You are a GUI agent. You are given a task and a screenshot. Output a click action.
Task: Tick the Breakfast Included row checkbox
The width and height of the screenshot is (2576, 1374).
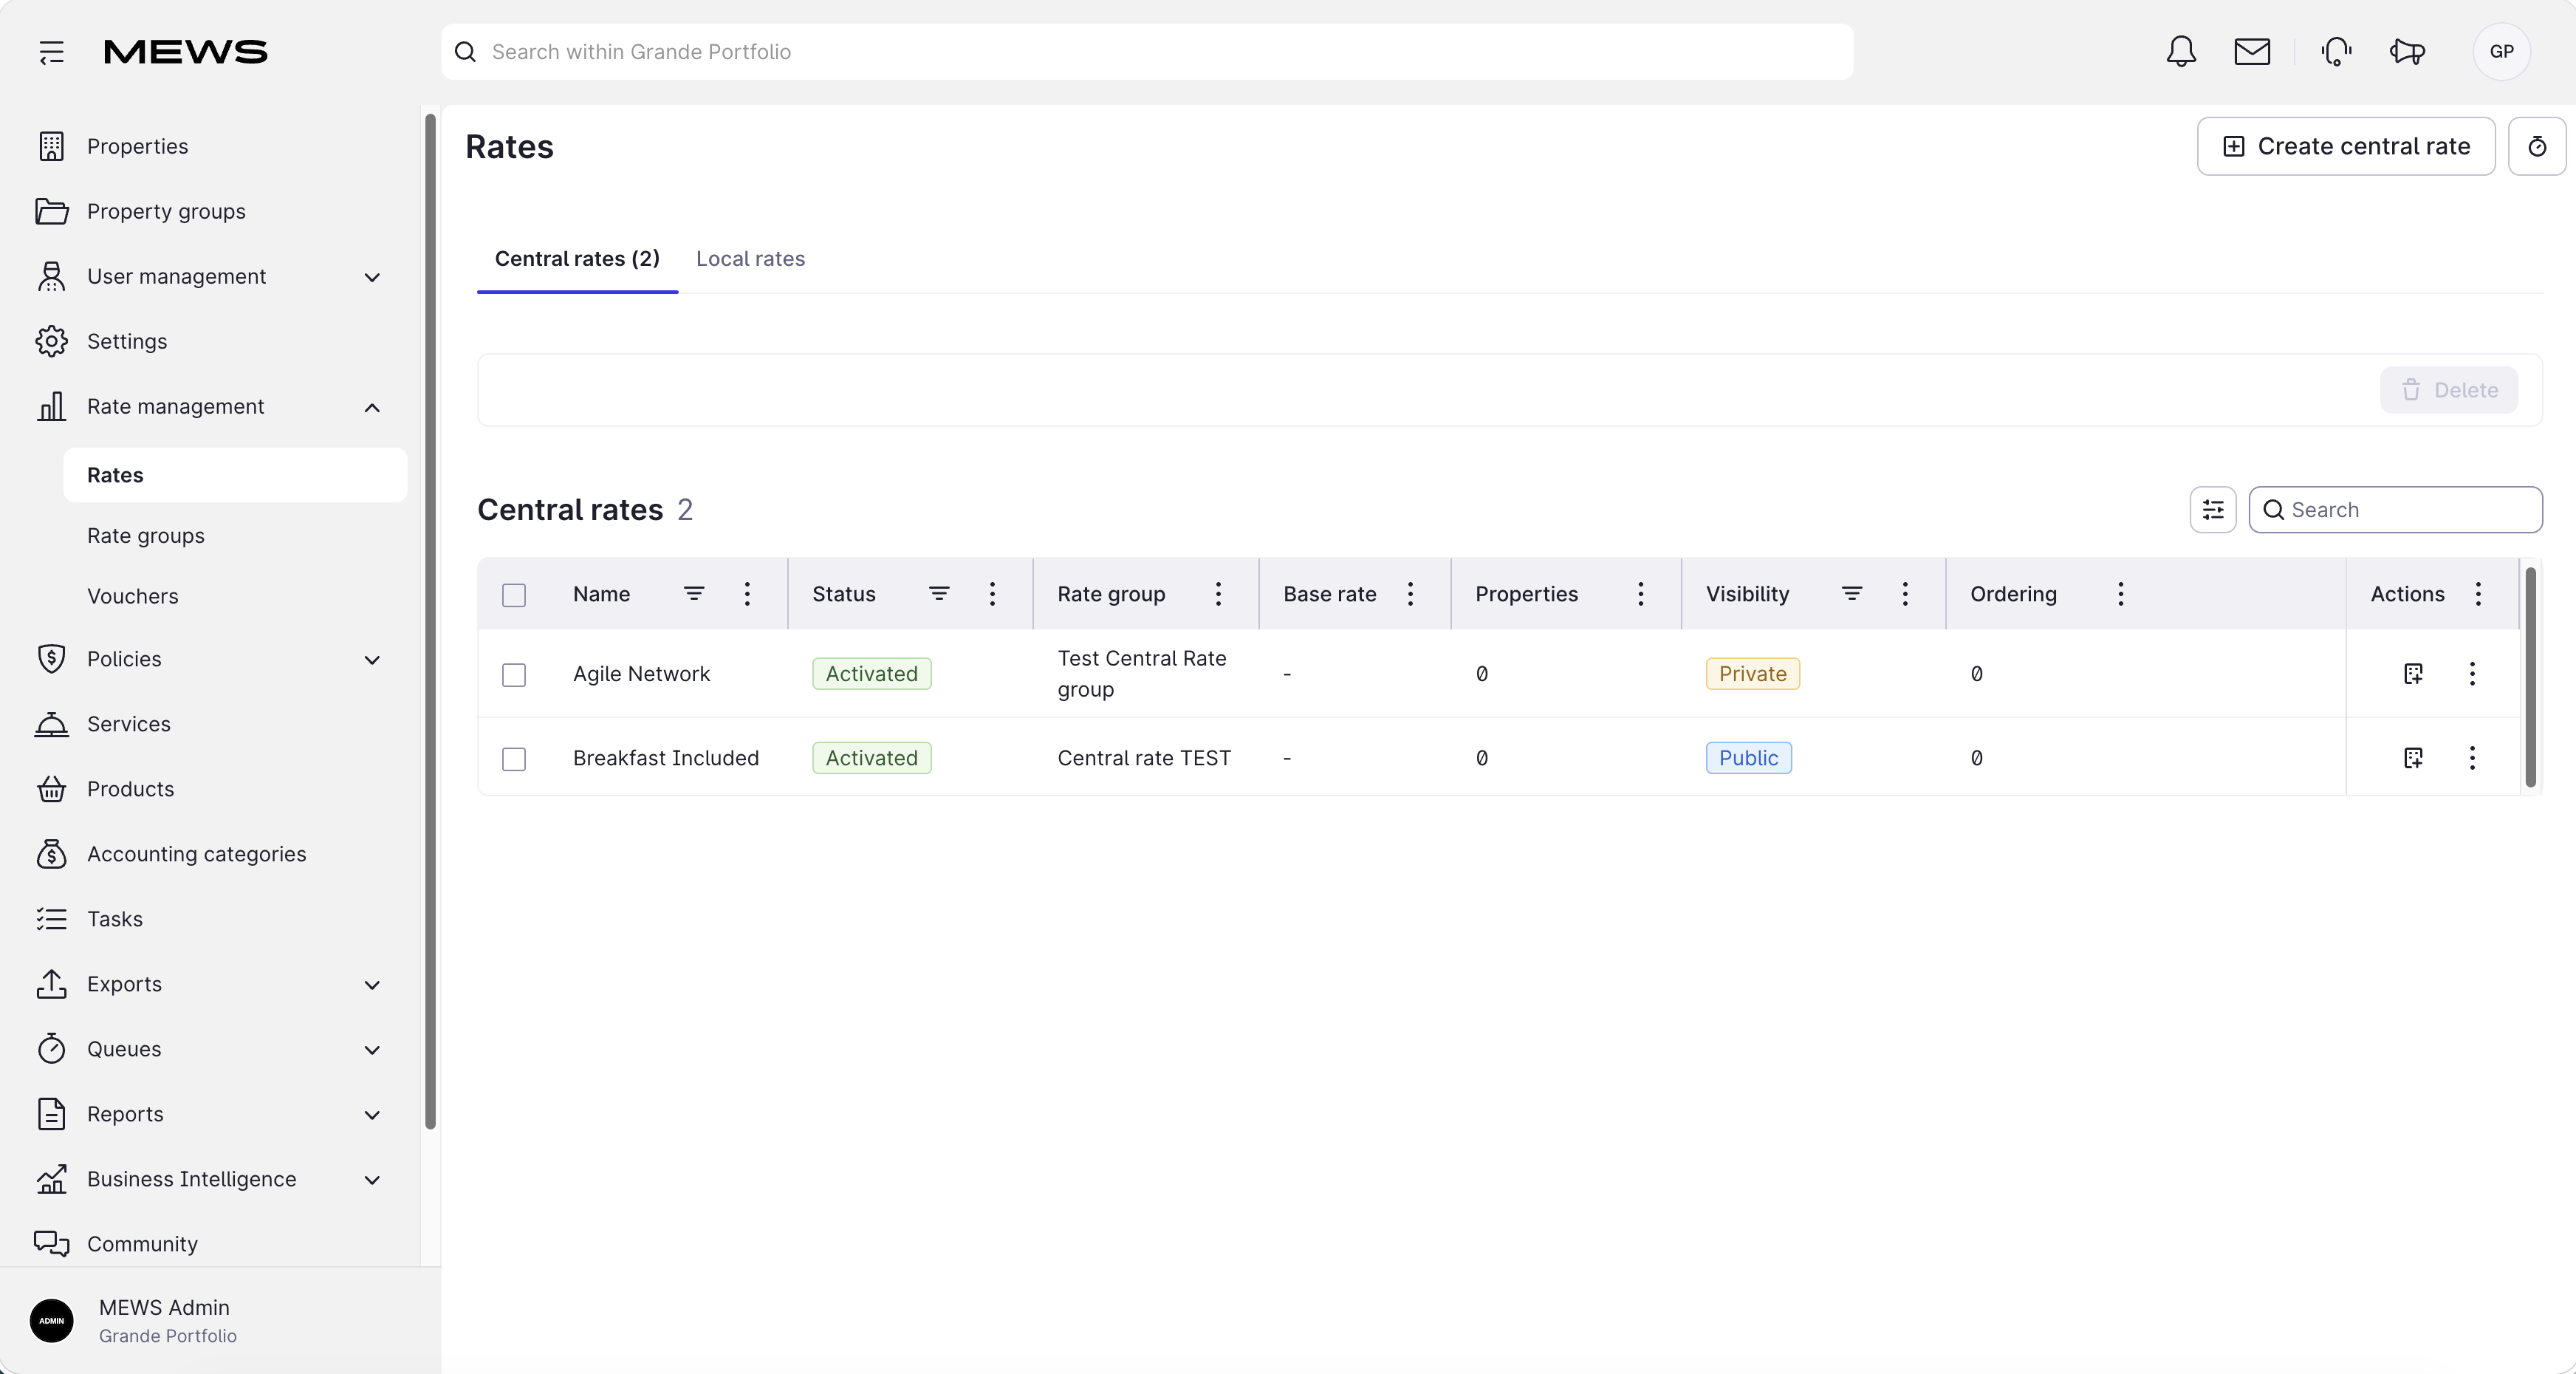(x=514, y=759)
